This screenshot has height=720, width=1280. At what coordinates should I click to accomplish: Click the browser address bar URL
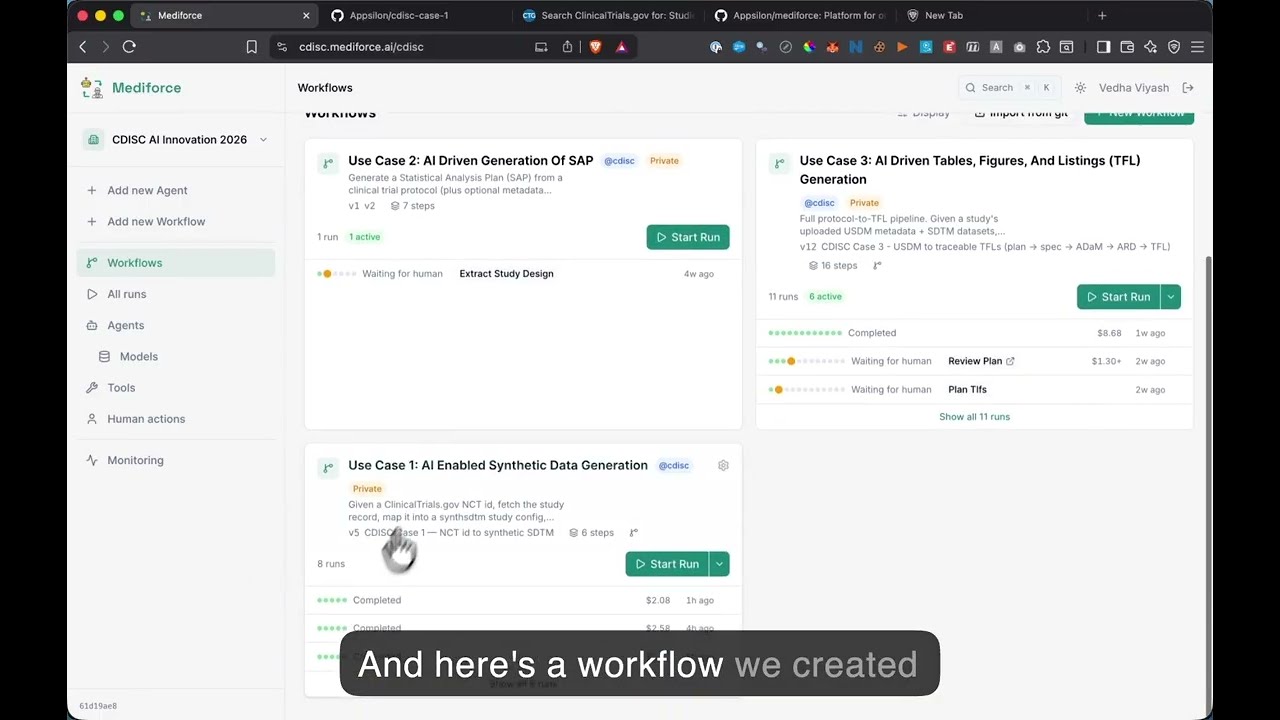[x=361, y=47]
